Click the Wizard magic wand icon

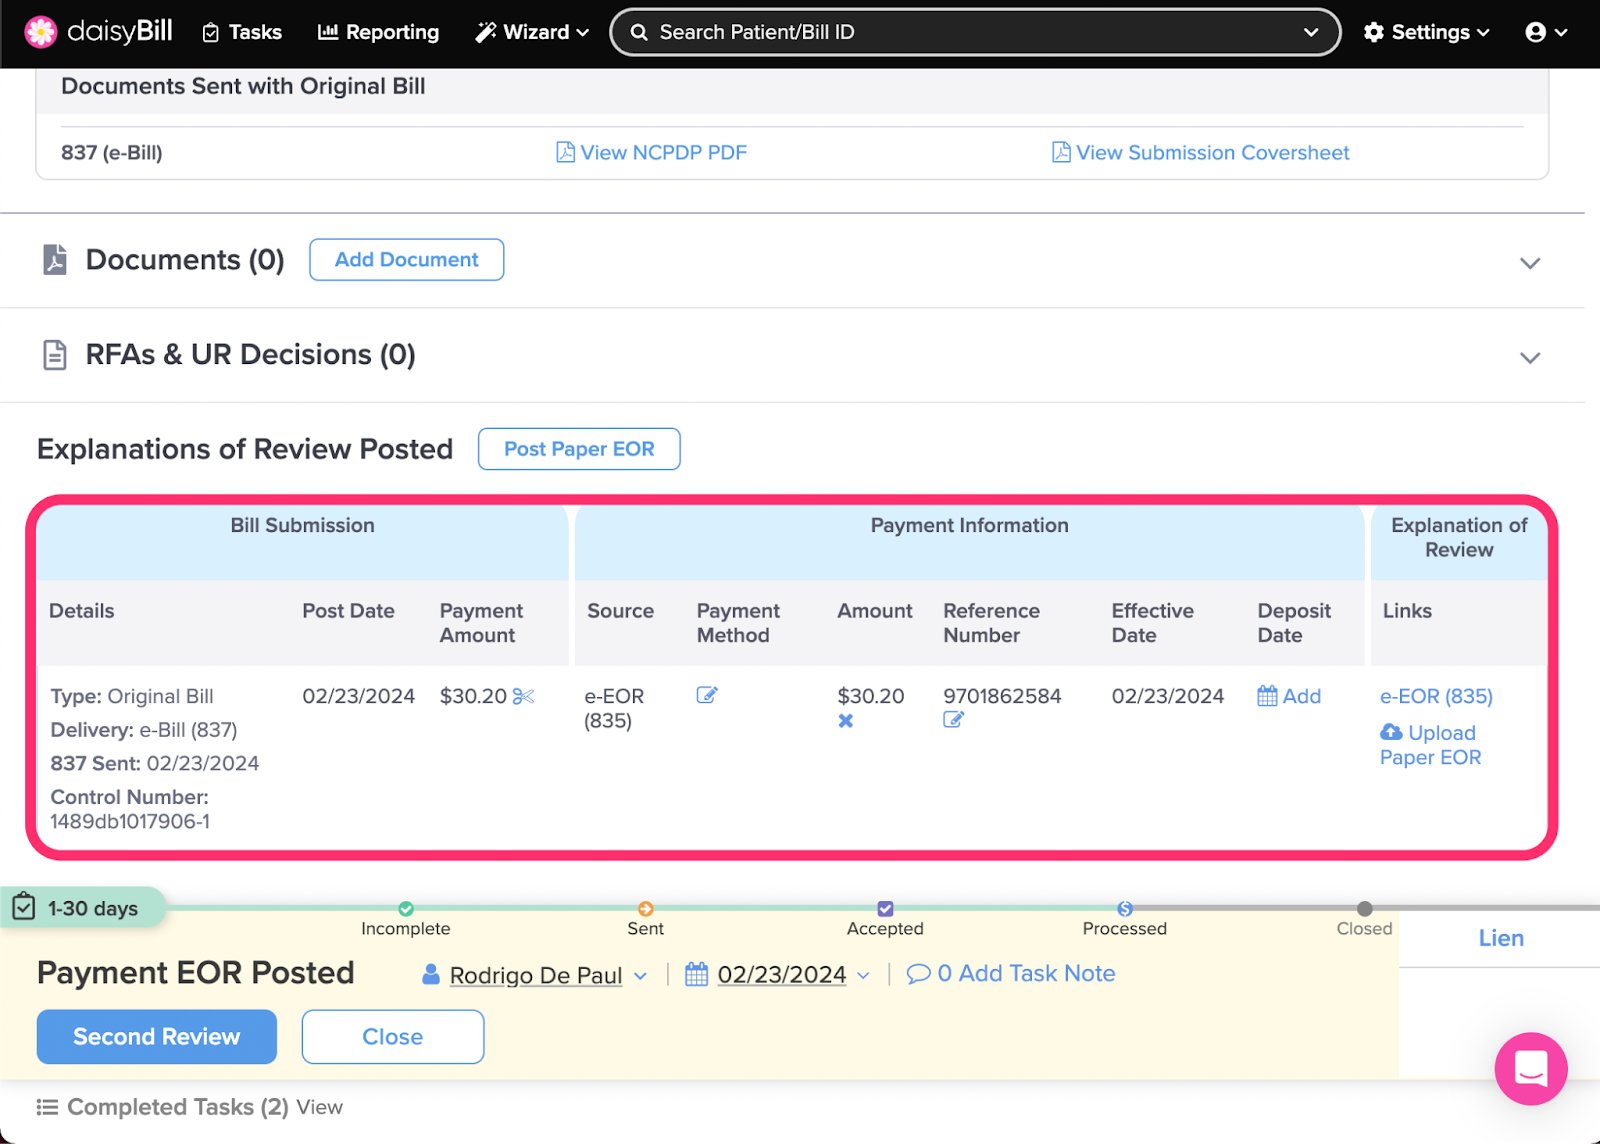coord(486,32)
